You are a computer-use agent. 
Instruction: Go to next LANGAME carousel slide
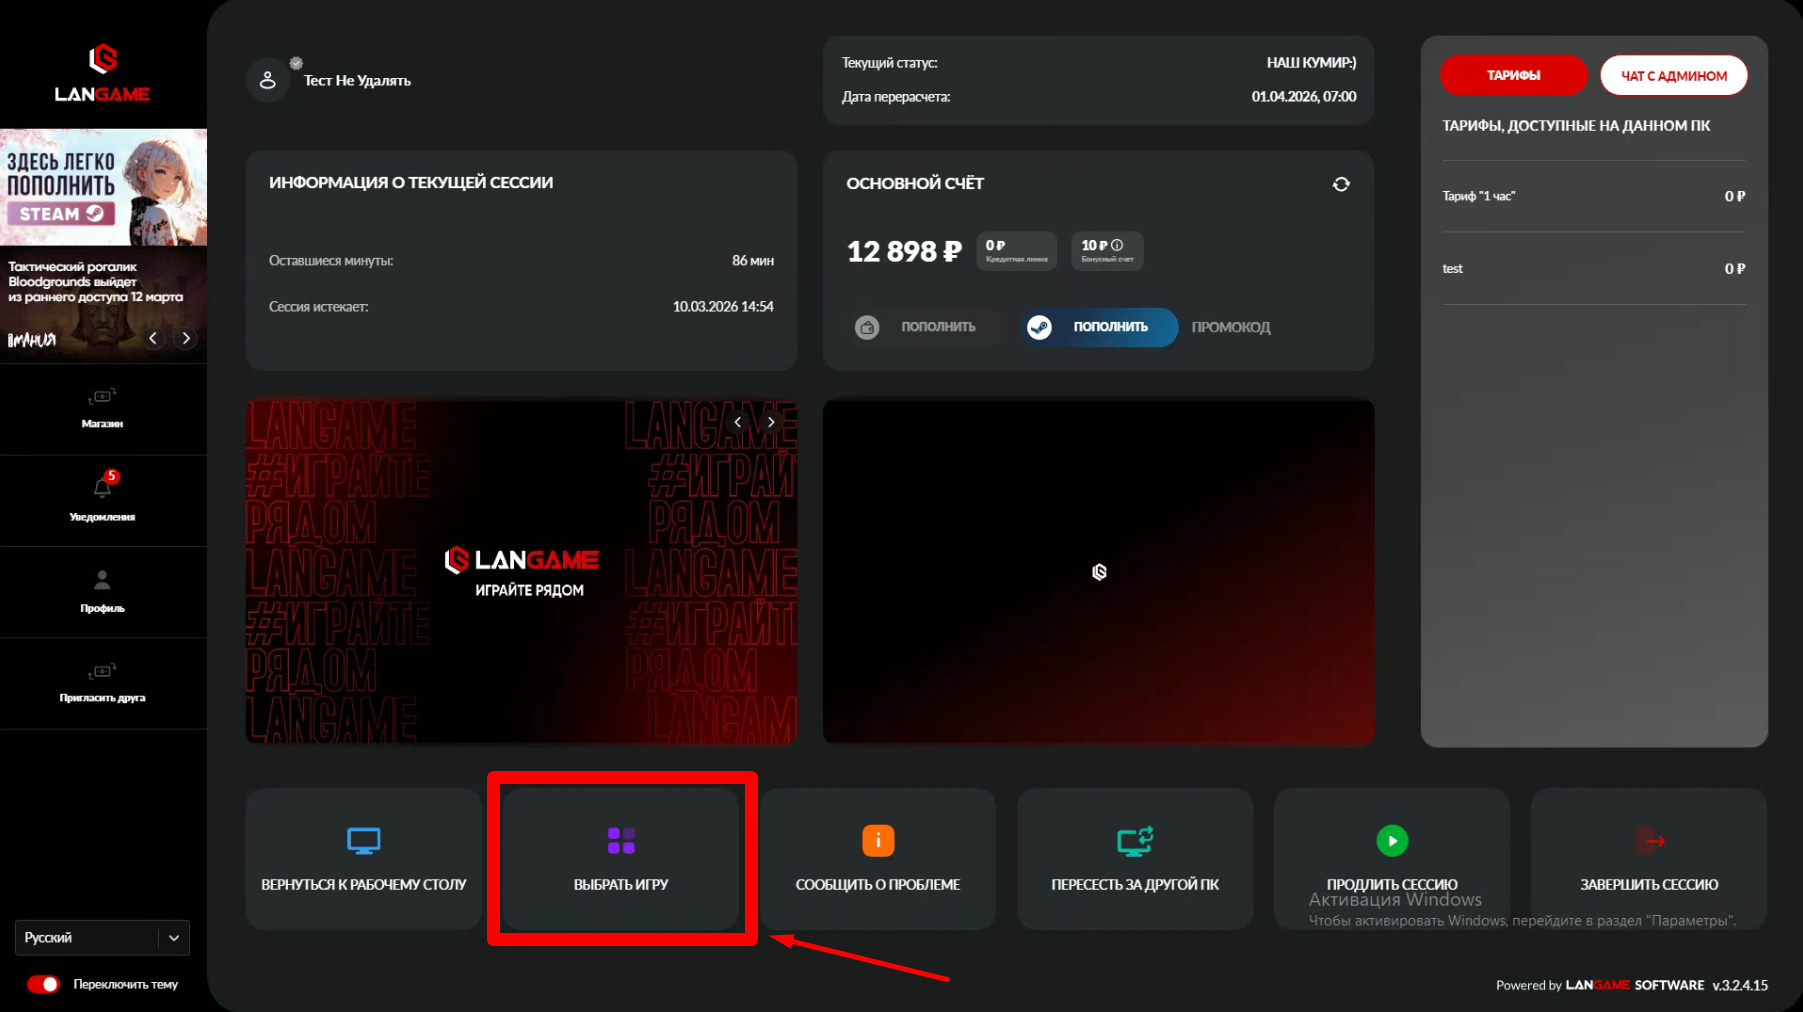771,422
